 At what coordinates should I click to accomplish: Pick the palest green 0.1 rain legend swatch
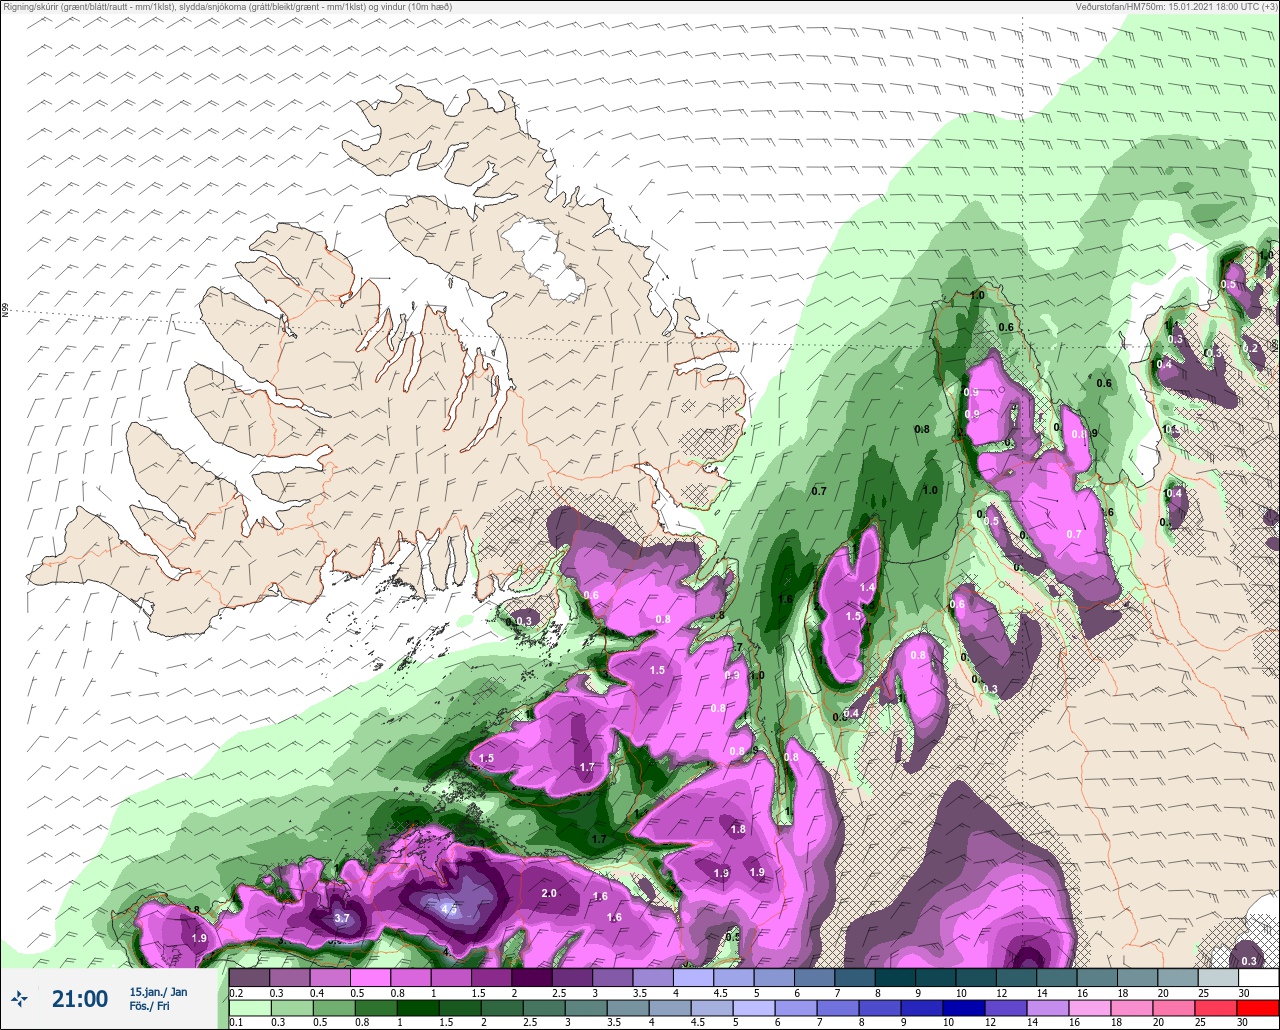click(249, 1007)
